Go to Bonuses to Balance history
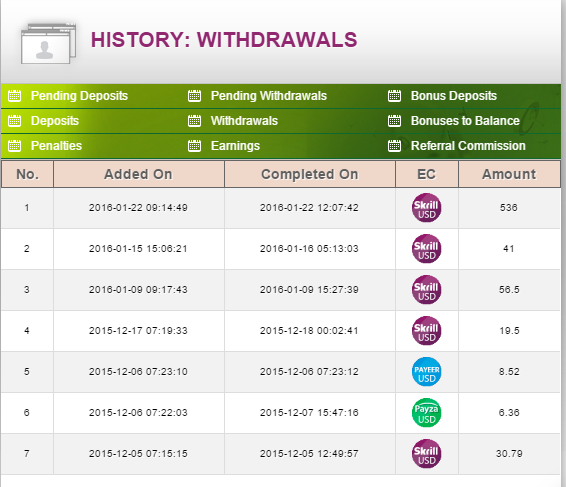 click(465, 121)
